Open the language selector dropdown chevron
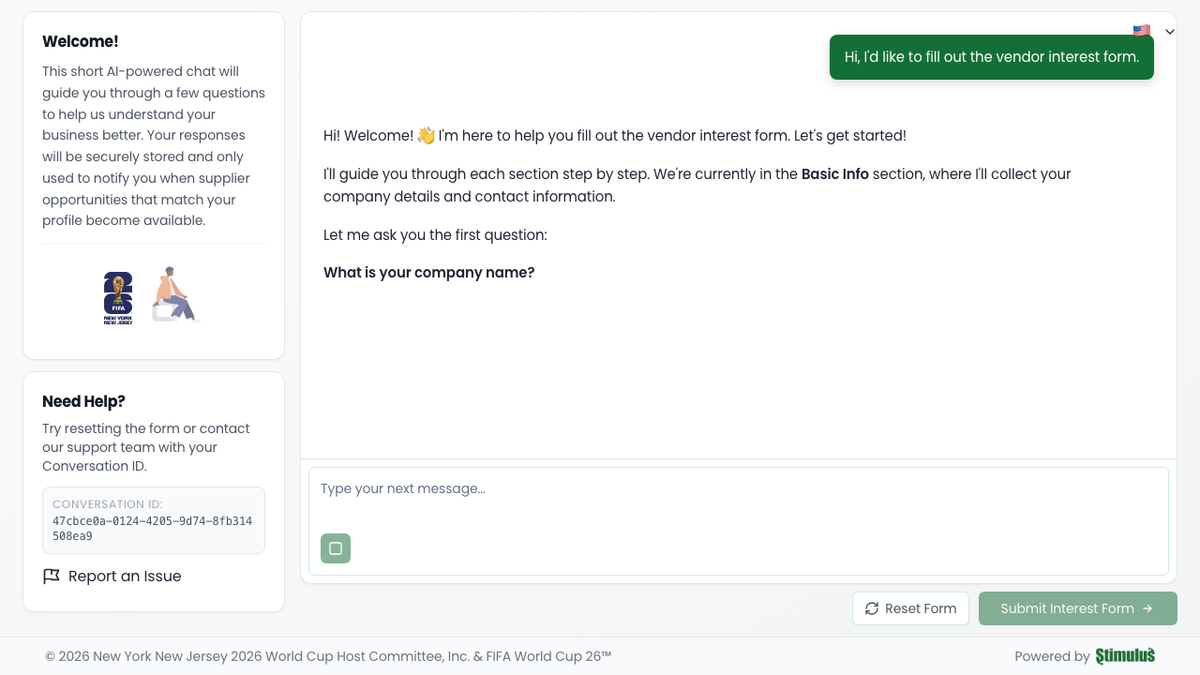The image size is (1200, 675). [1169, 31]
